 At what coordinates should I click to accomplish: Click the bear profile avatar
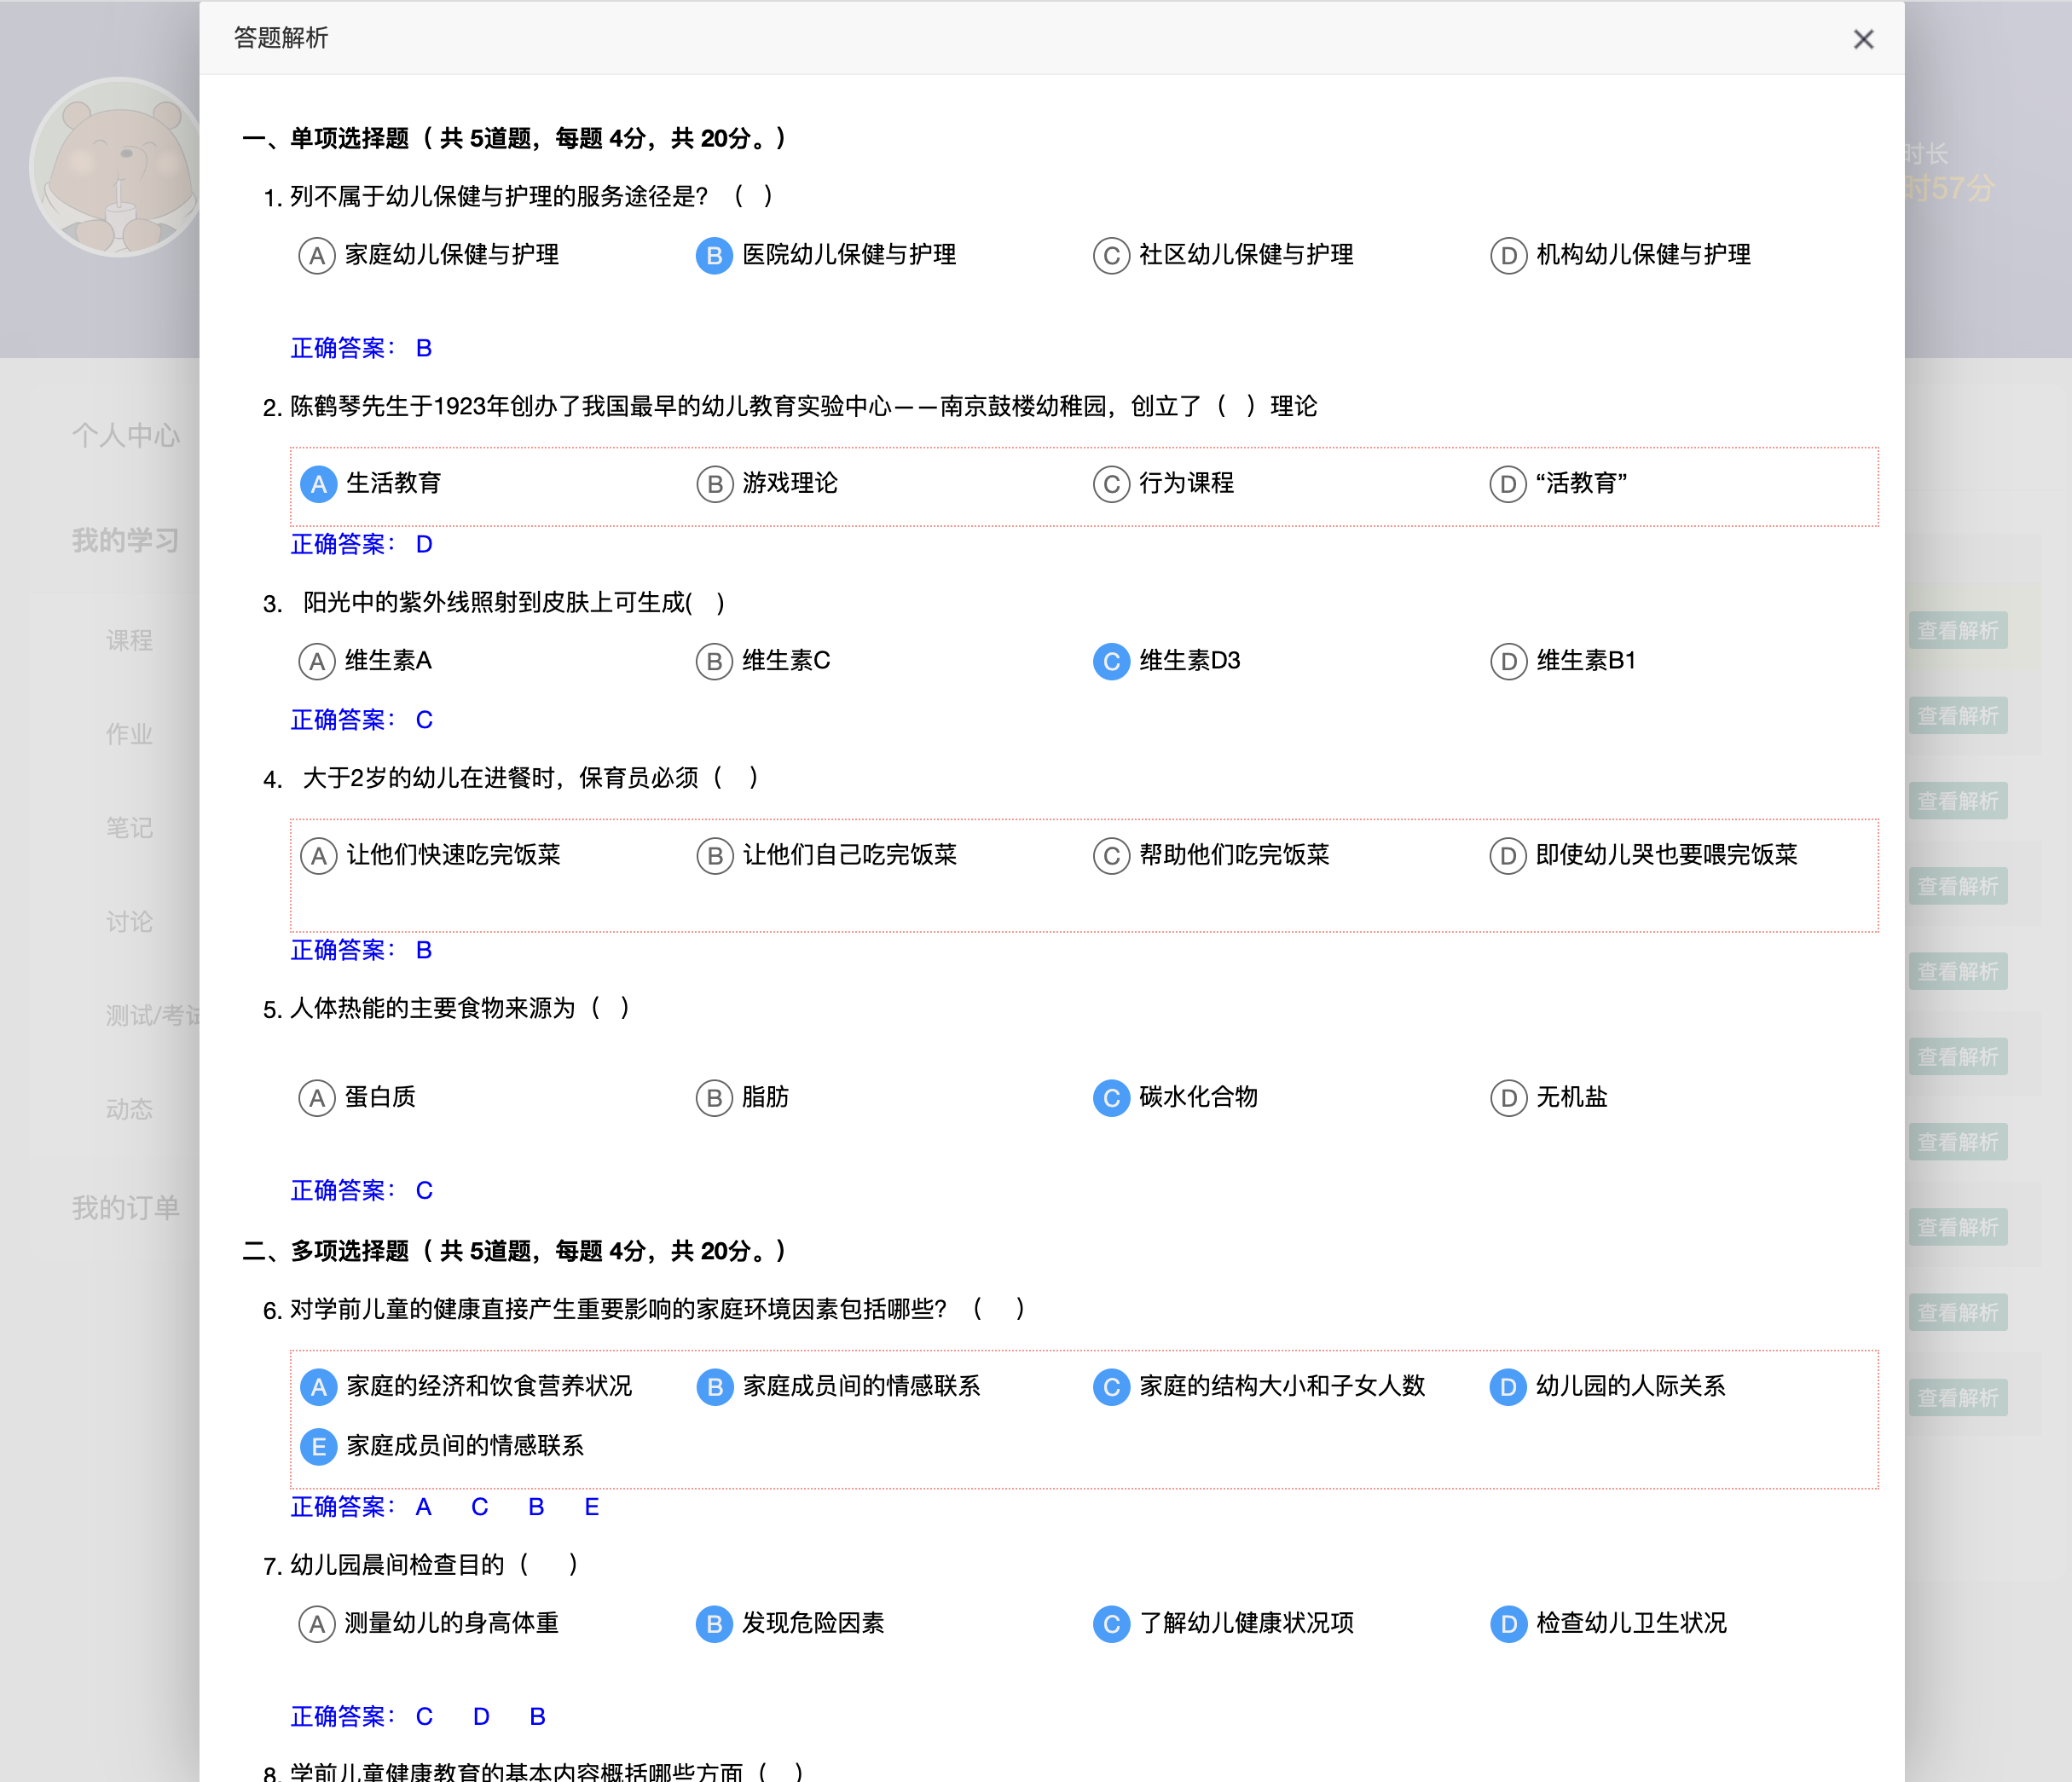click(x=118, y=167)
